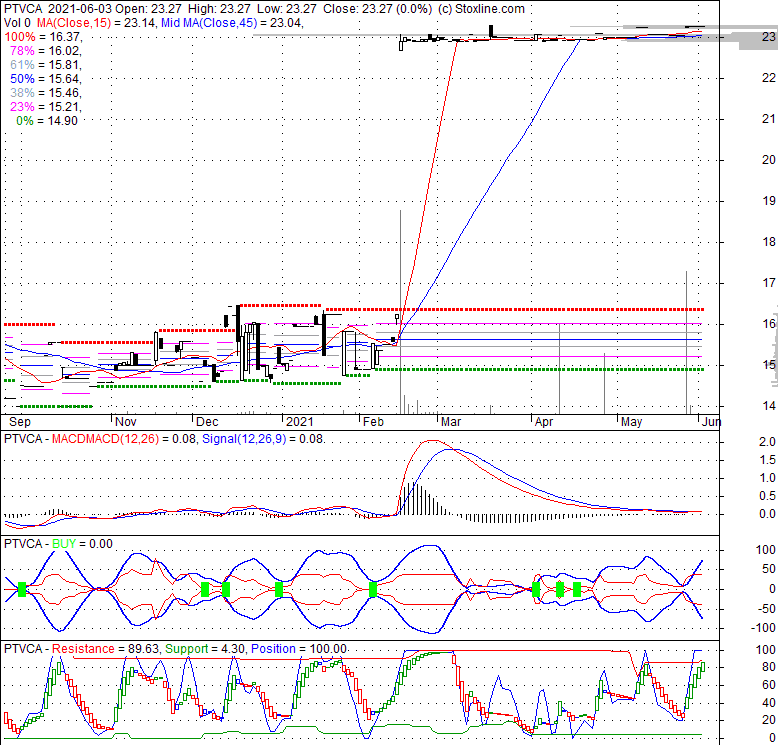Click the Sep label on time axis

pos(20,422)
